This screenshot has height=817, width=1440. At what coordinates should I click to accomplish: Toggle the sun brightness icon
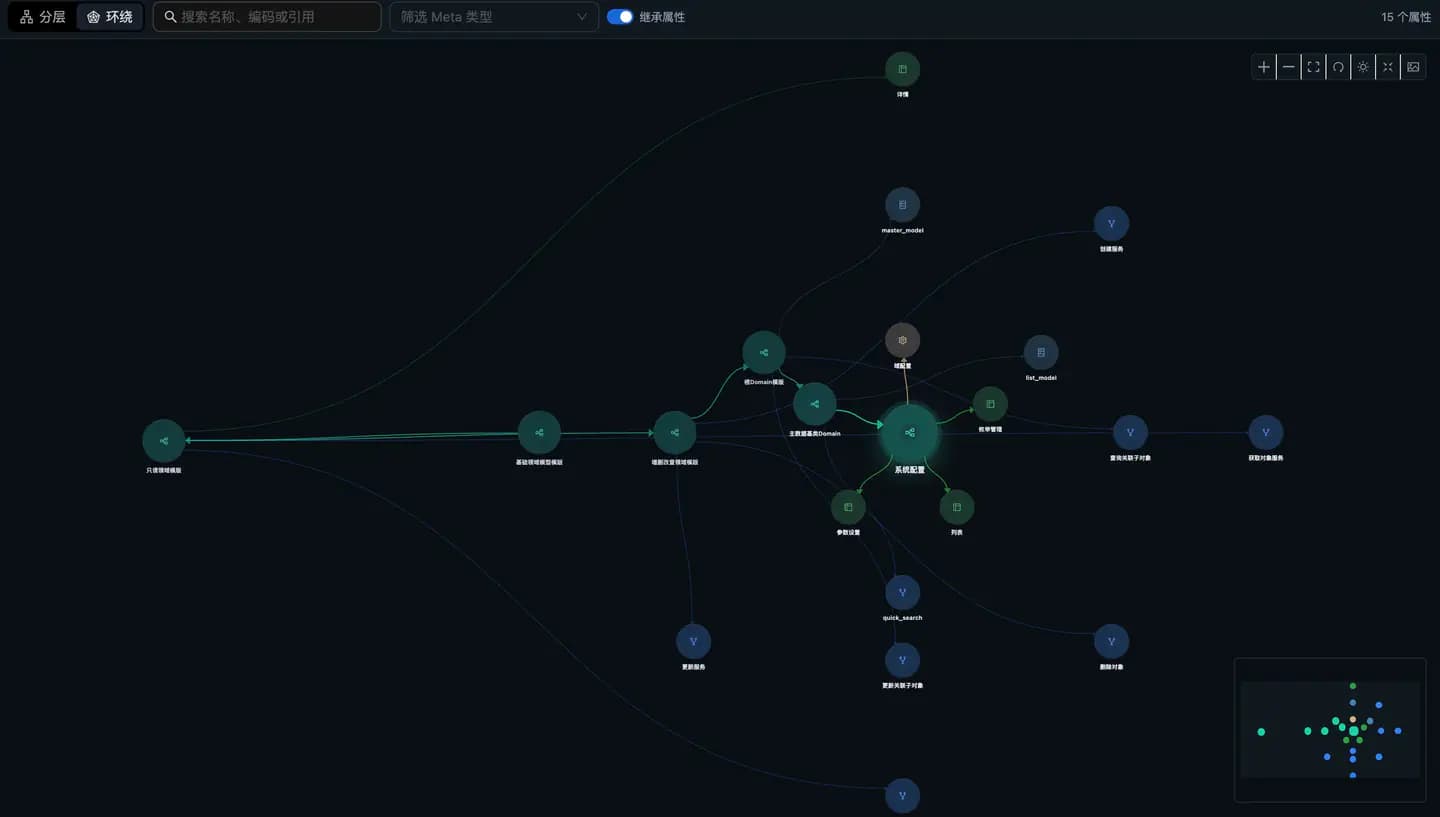[x=1363, y=67]
